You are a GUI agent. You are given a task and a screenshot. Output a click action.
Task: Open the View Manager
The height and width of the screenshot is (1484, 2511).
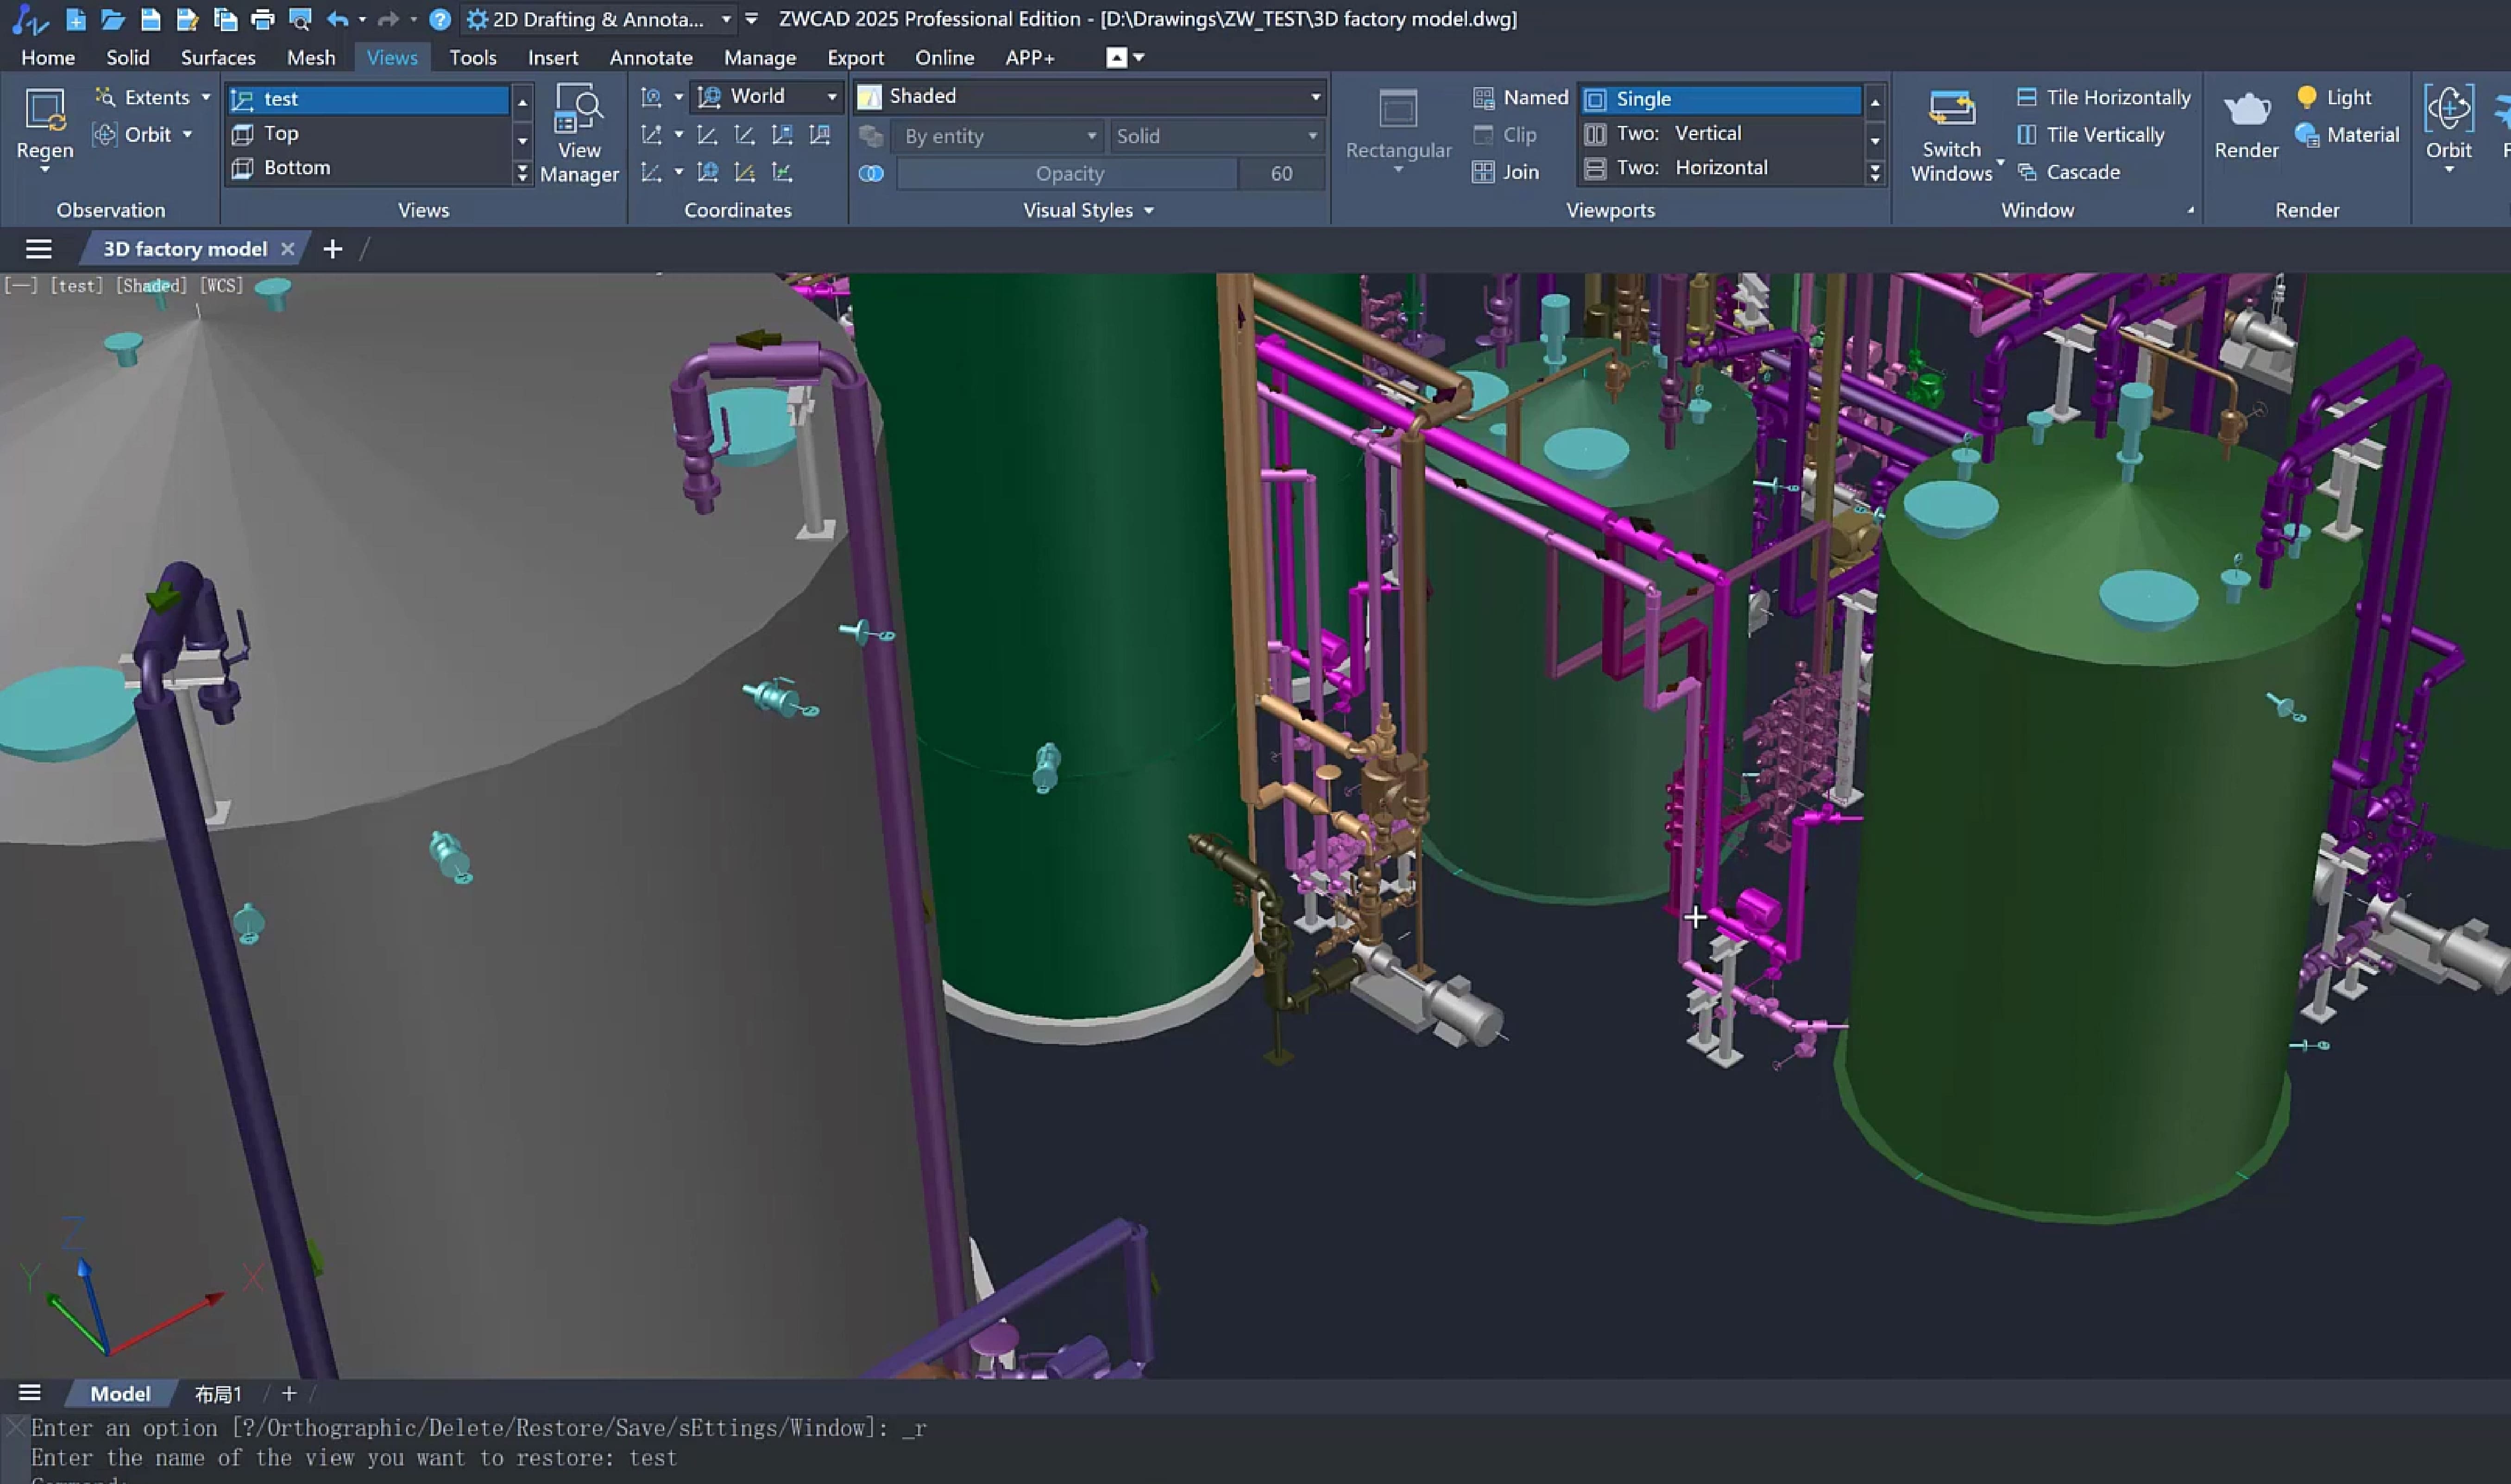pos(579,134)
